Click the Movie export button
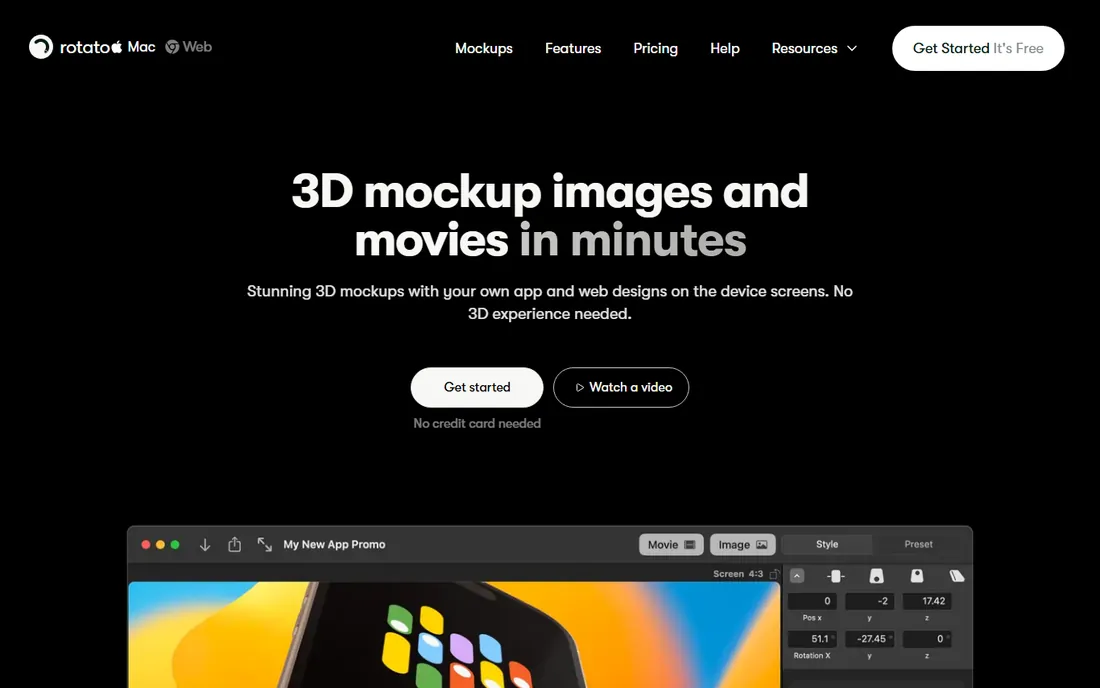 (671, 545)
